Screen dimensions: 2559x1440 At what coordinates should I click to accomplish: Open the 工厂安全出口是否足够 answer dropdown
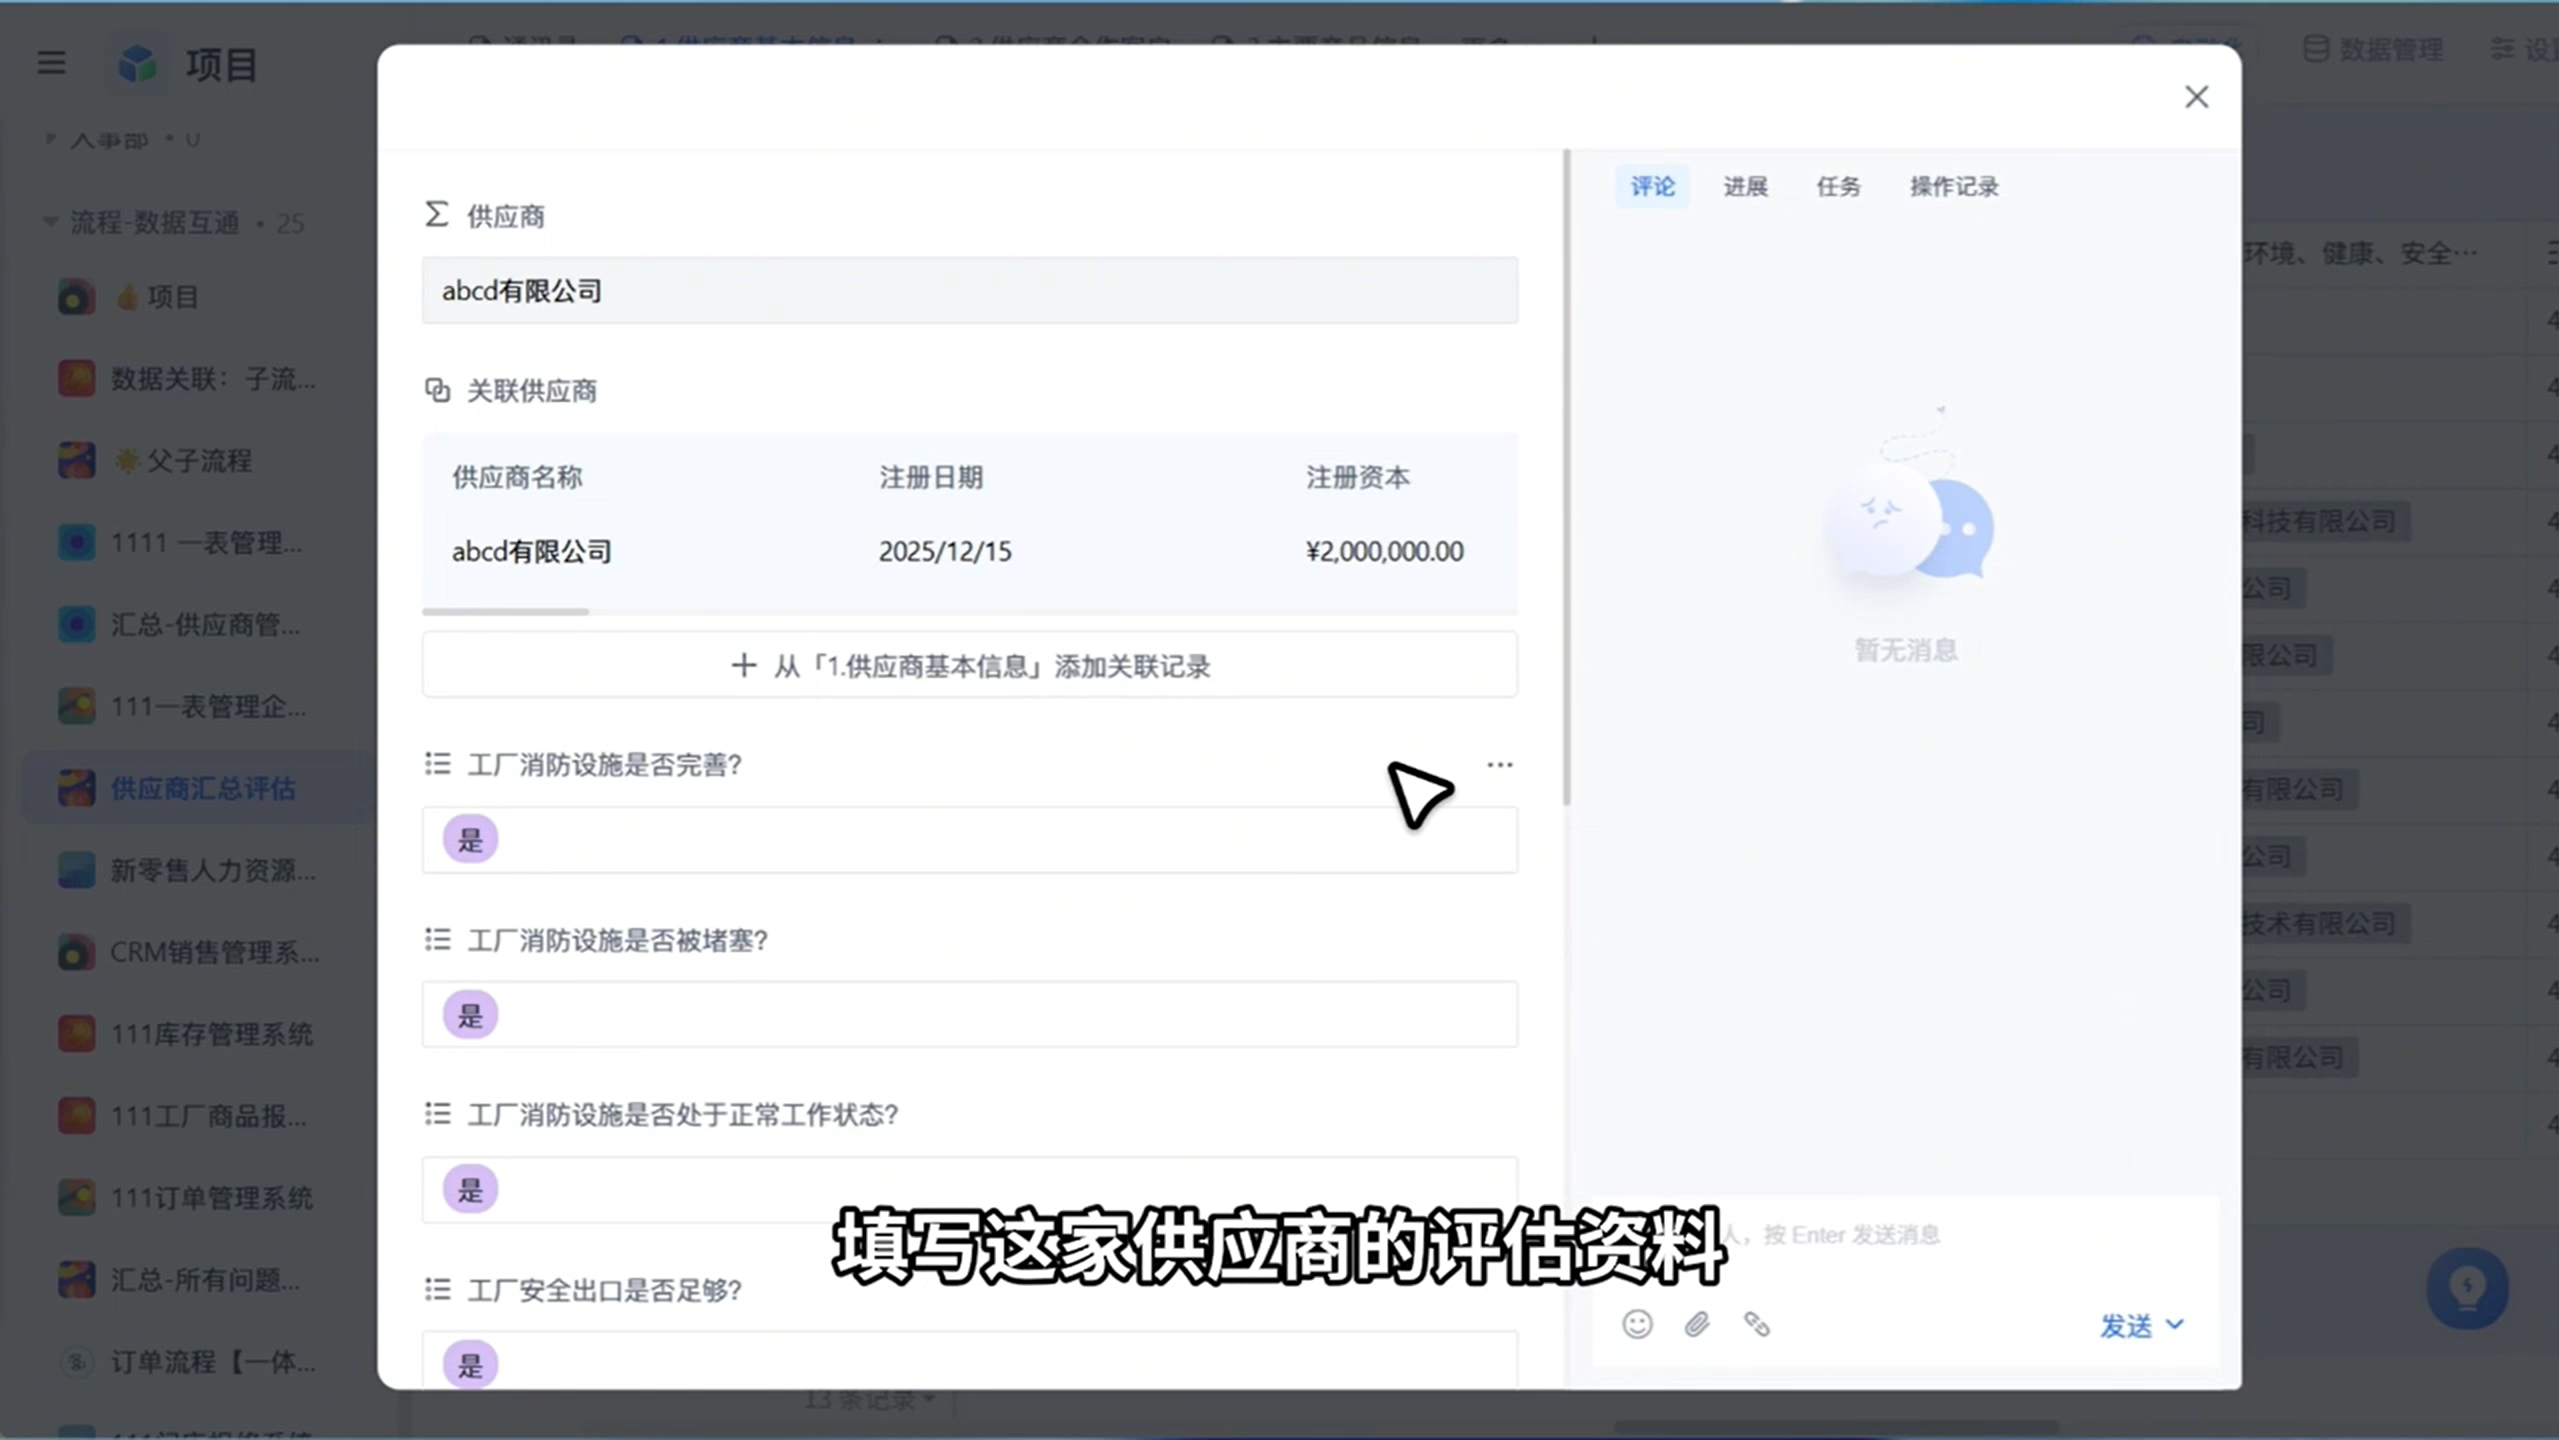(x=969, y=1362)
